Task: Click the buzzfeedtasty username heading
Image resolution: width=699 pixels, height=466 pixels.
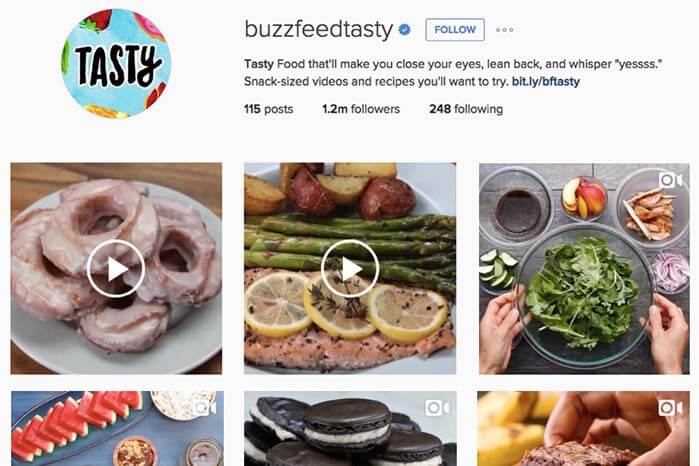Action: coord(319,30)
